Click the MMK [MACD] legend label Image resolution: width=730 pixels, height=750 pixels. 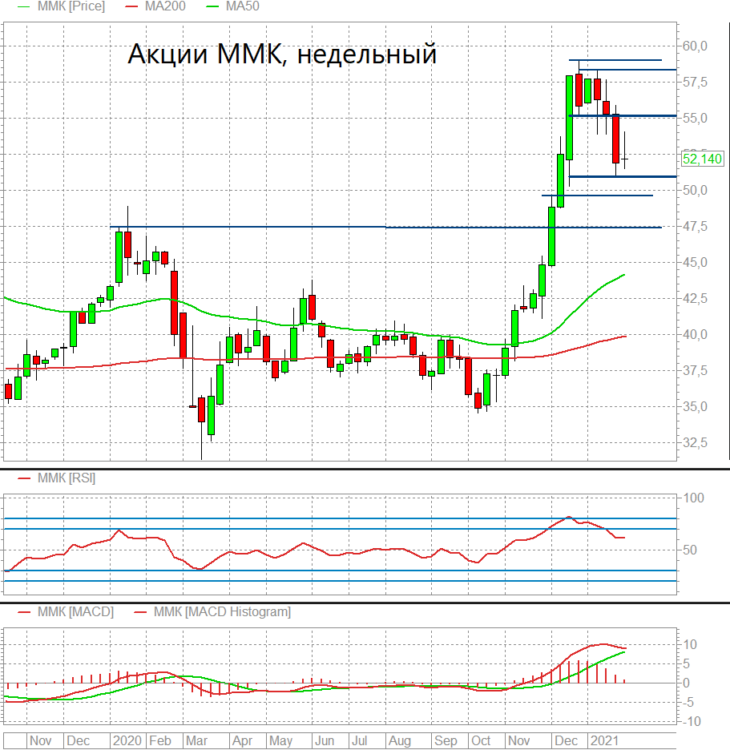(x=76, y=612)
